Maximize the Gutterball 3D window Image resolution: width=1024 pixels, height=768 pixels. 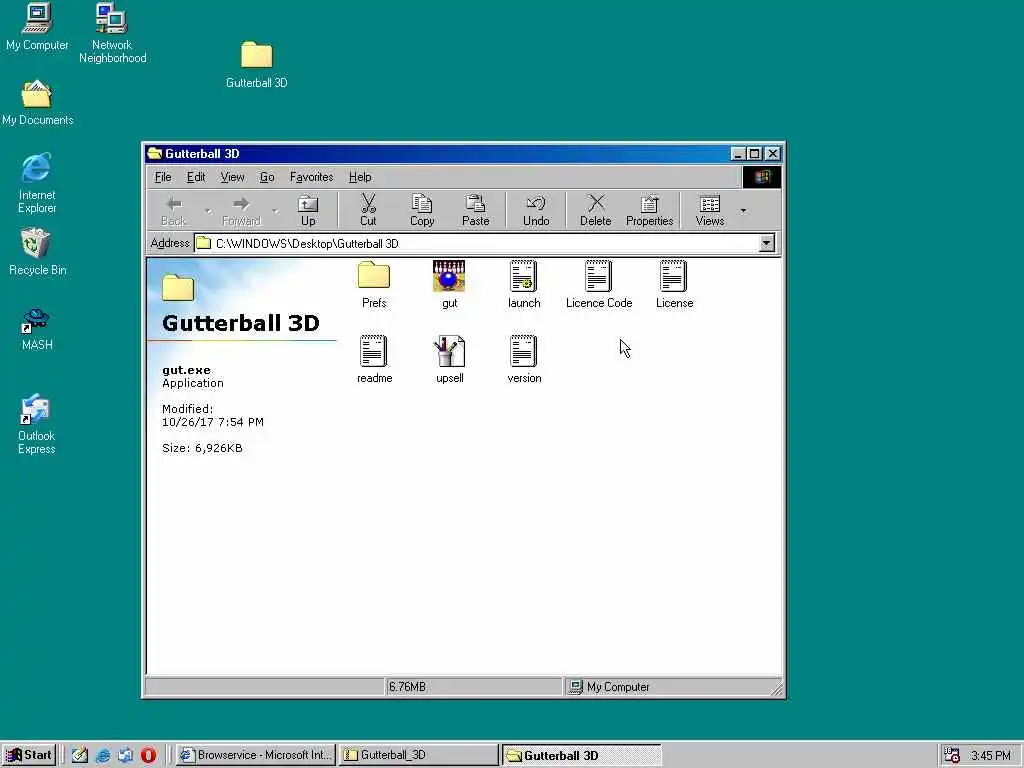(754, 153)
